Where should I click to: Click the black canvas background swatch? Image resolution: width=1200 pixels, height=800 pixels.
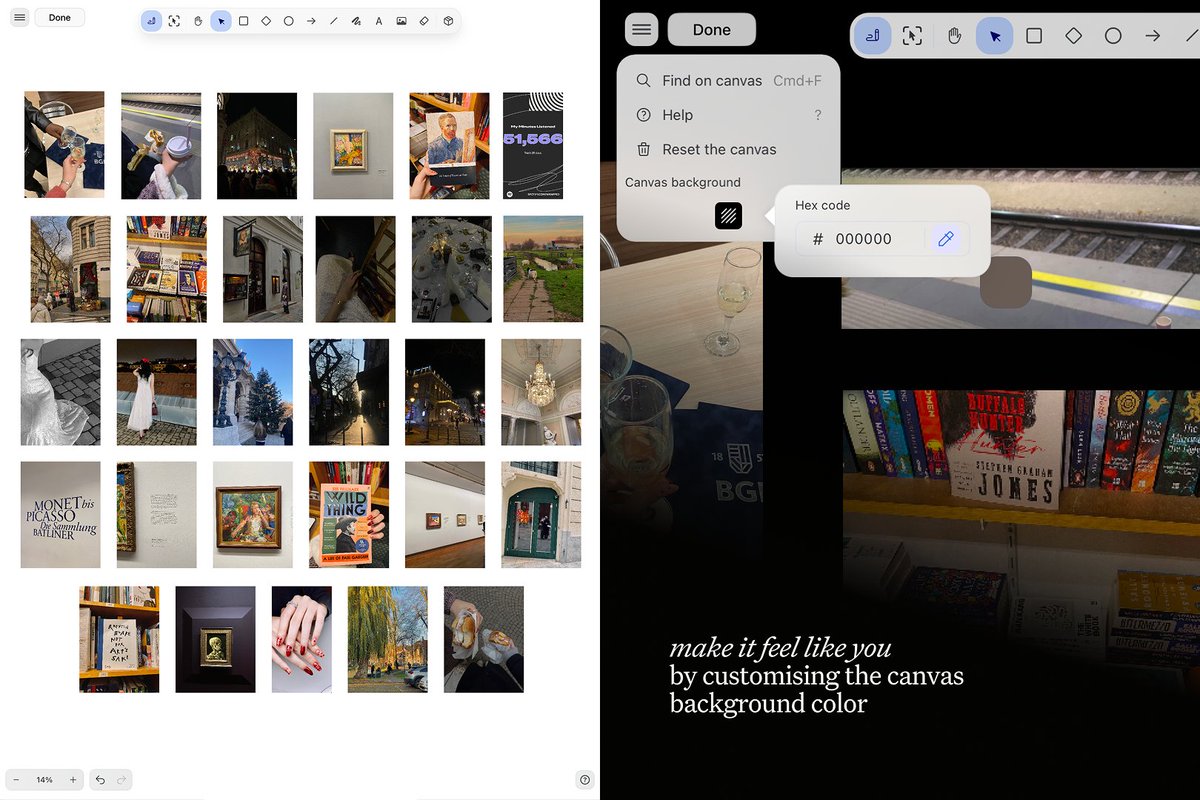[729, 215]
